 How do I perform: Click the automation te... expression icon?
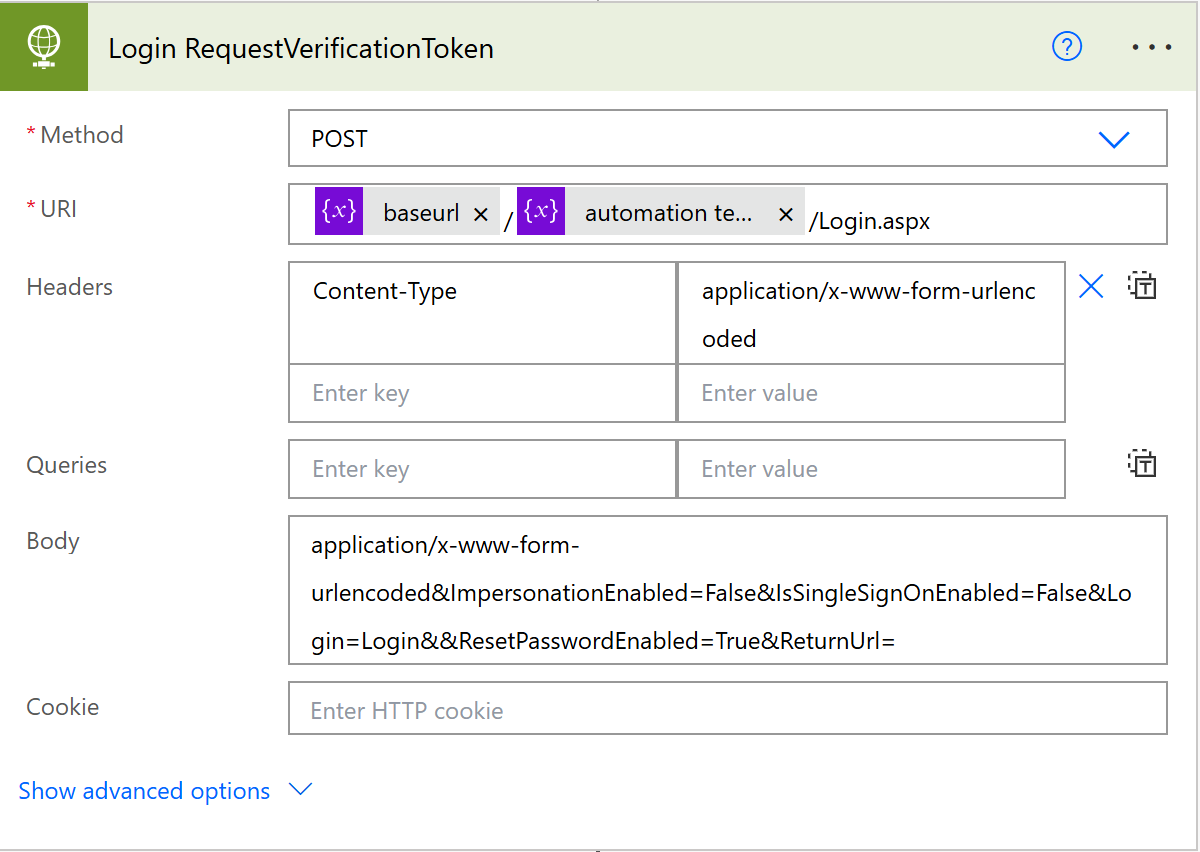541,213
